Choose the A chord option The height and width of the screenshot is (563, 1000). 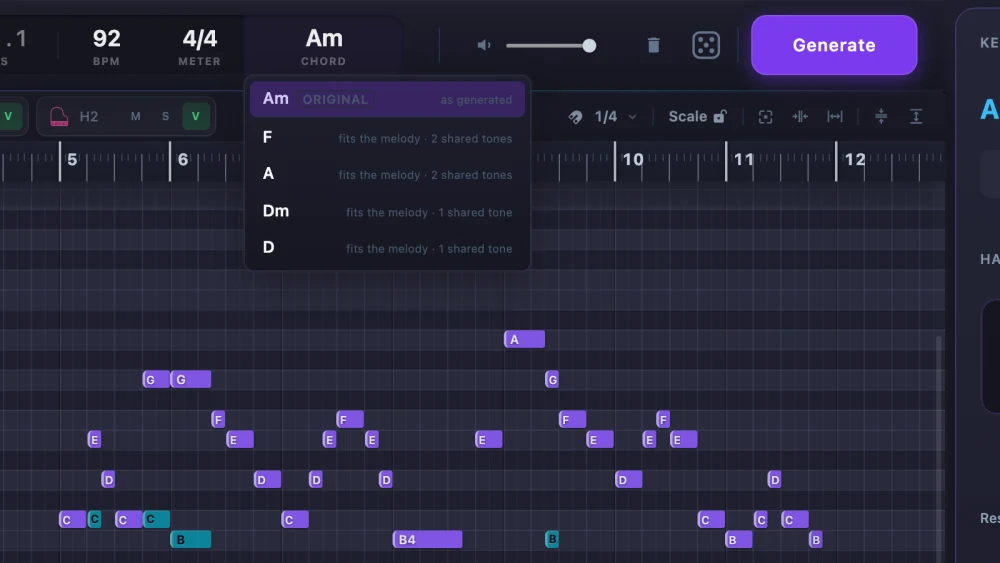click(x=387, y=174)
